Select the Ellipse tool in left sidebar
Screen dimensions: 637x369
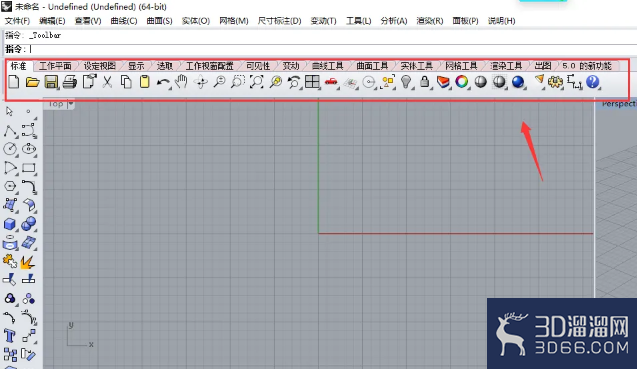pyautogui.click(x=29, y=149)
